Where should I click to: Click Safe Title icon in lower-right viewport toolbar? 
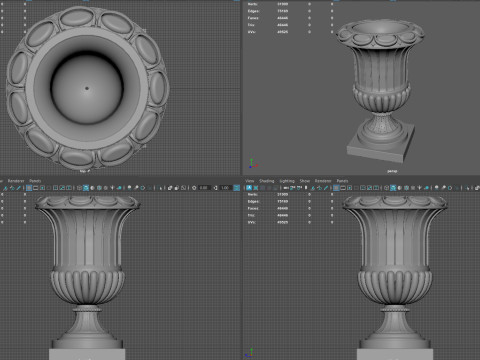click(376, 188)
